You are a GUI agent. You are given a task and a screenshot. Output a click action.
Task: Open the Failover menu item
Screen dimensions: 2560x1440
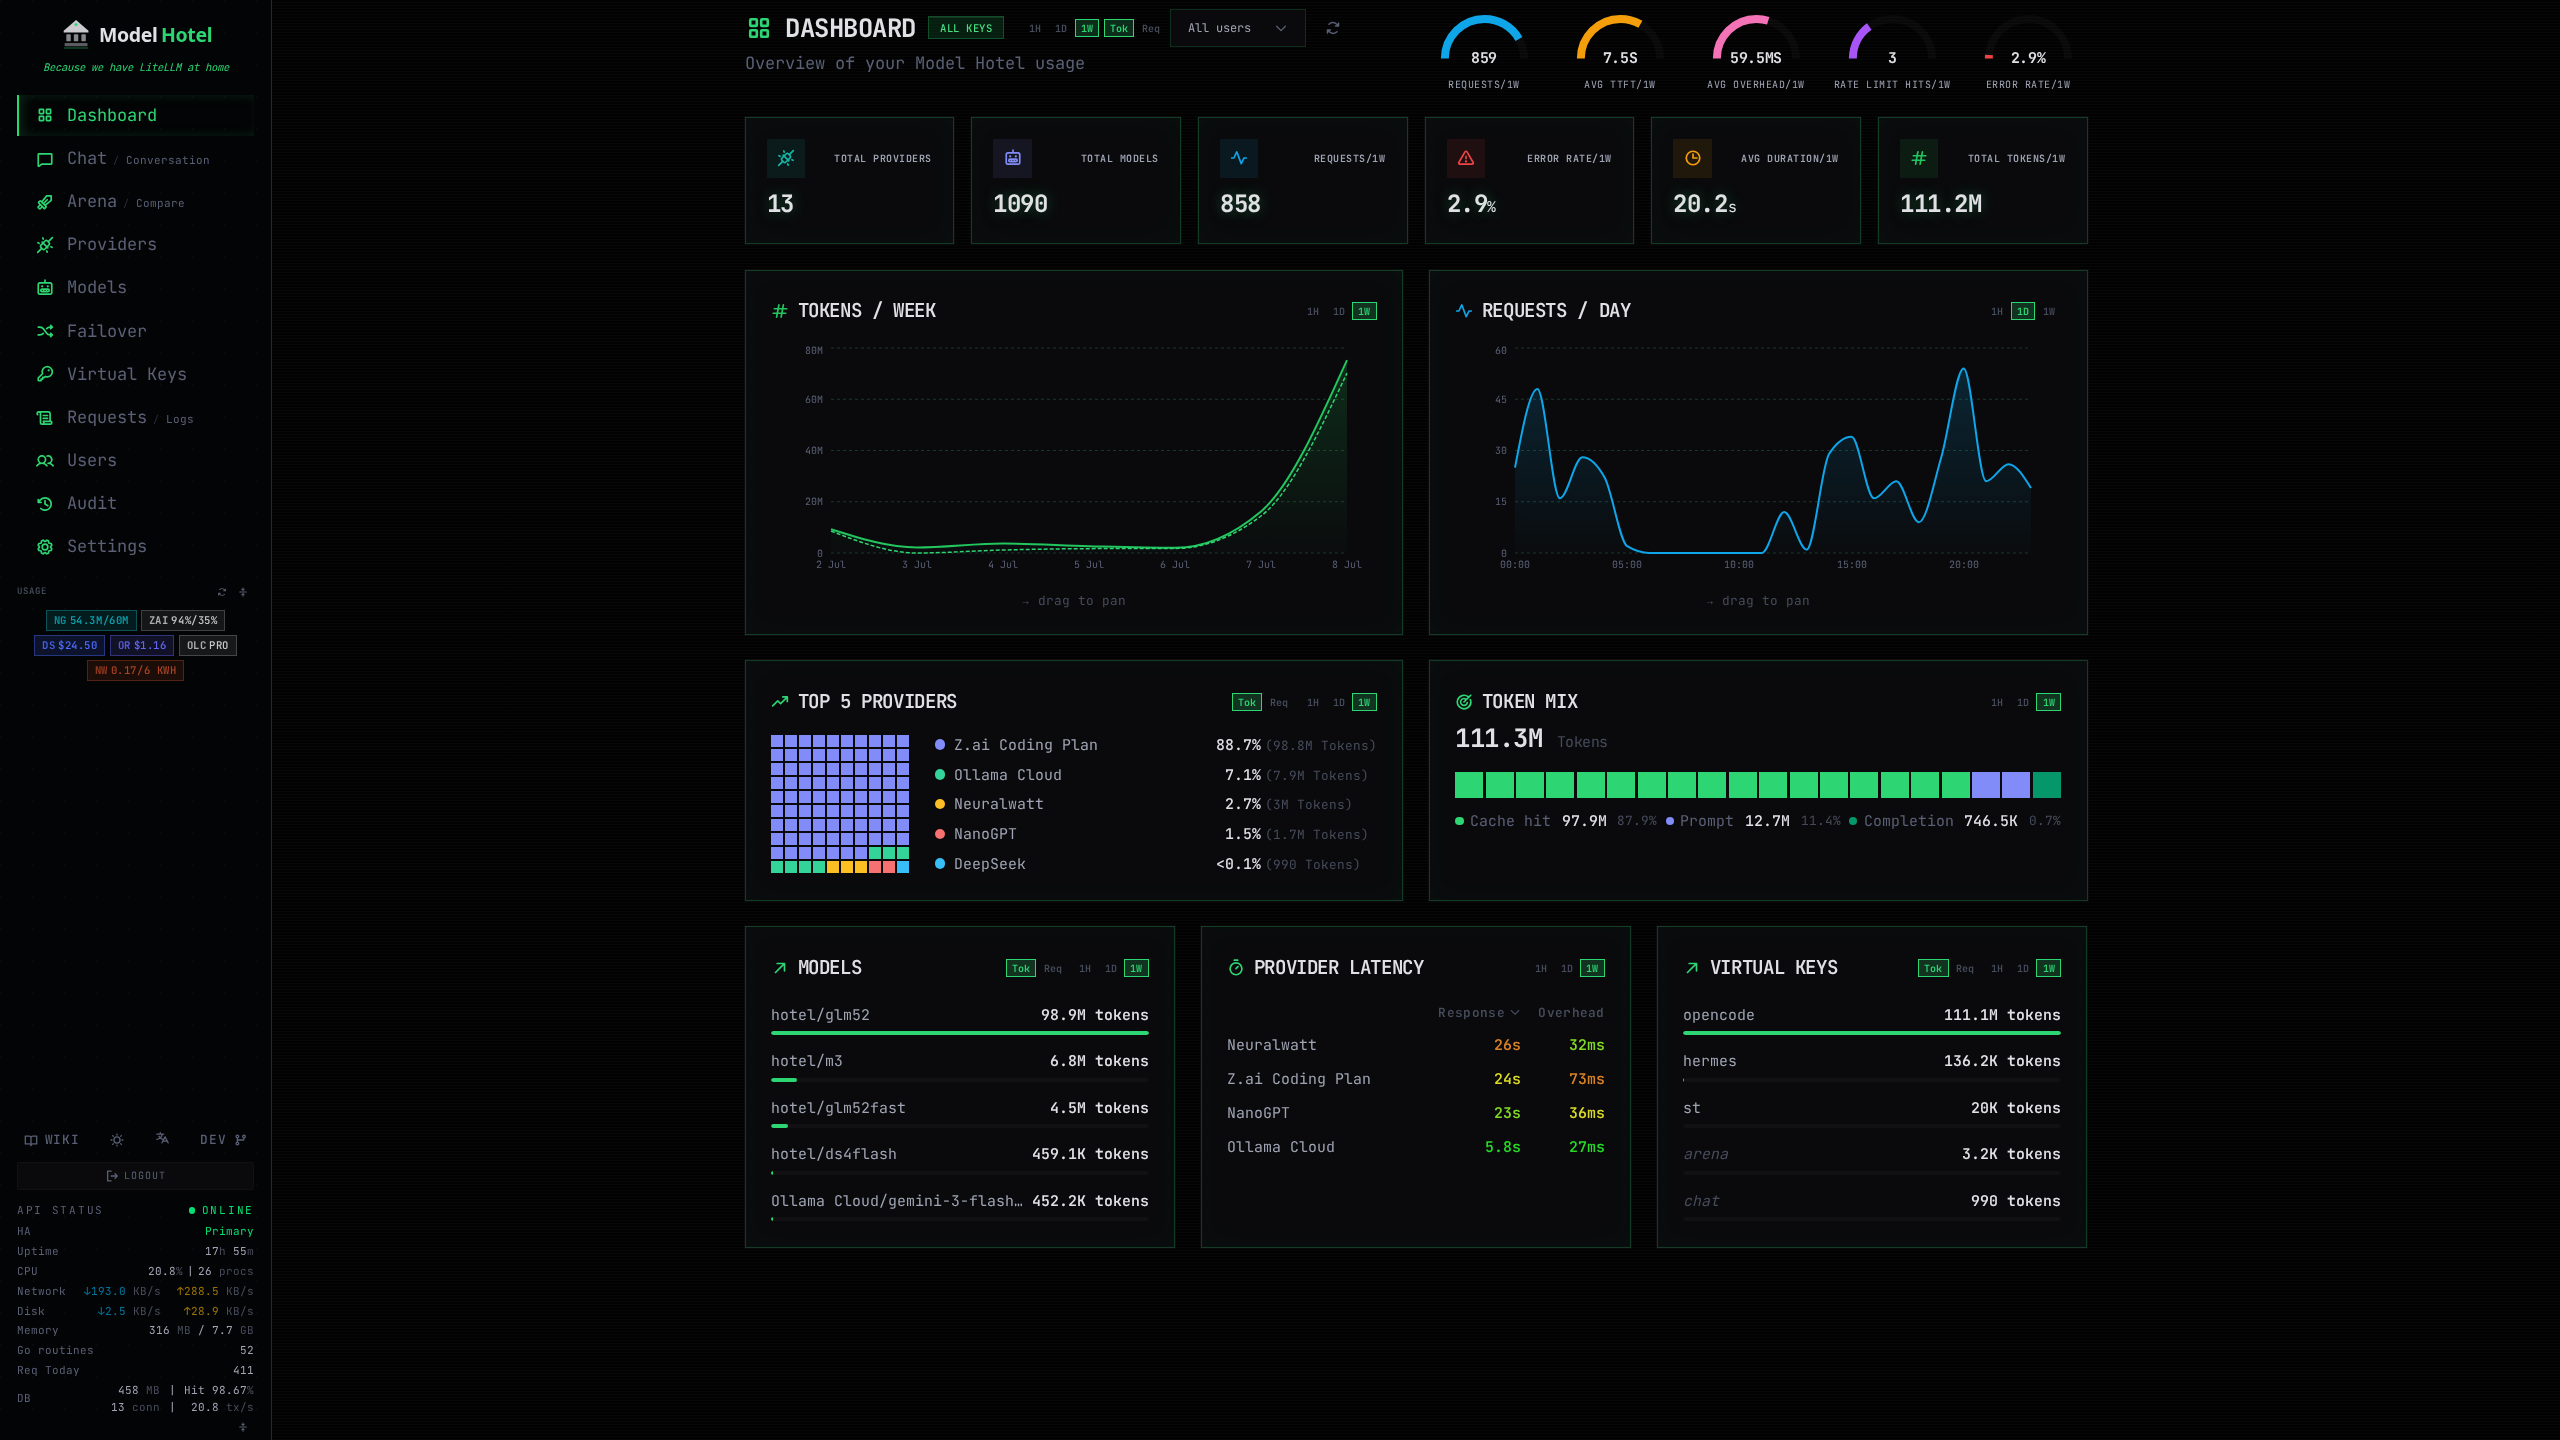pos(135,331)
